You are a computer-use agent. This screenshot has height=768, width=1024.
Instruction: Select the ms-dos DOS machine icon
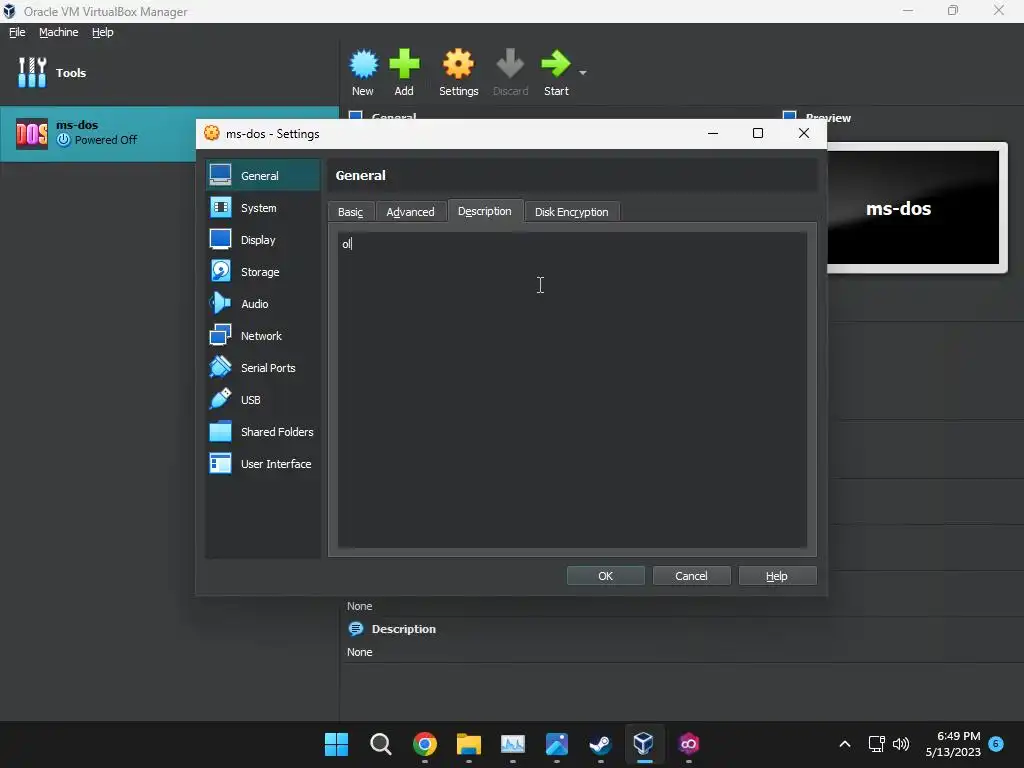point(32,134)
